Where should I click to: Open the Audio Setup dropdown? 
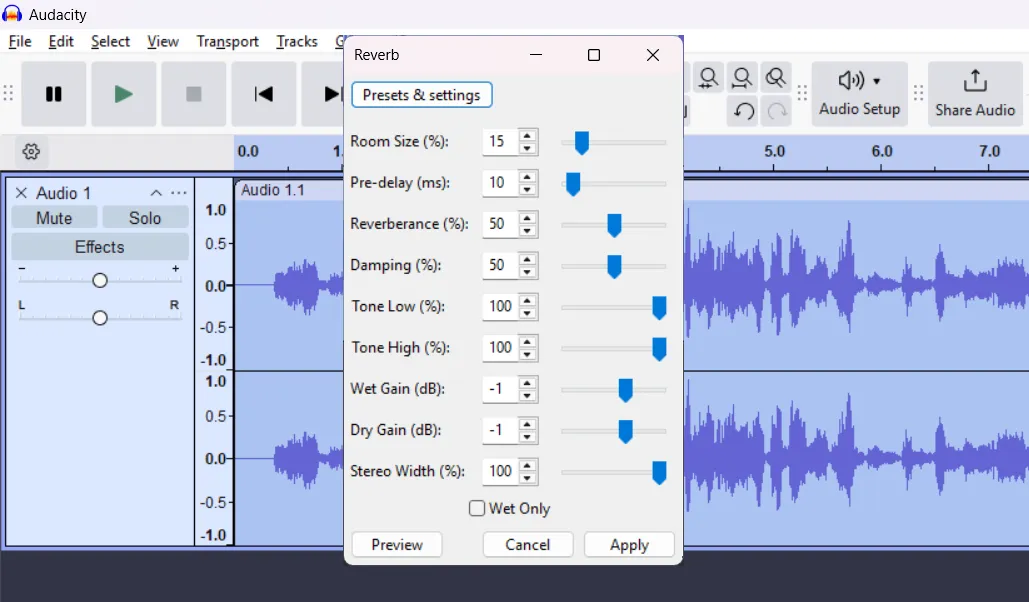pos(859,94)
